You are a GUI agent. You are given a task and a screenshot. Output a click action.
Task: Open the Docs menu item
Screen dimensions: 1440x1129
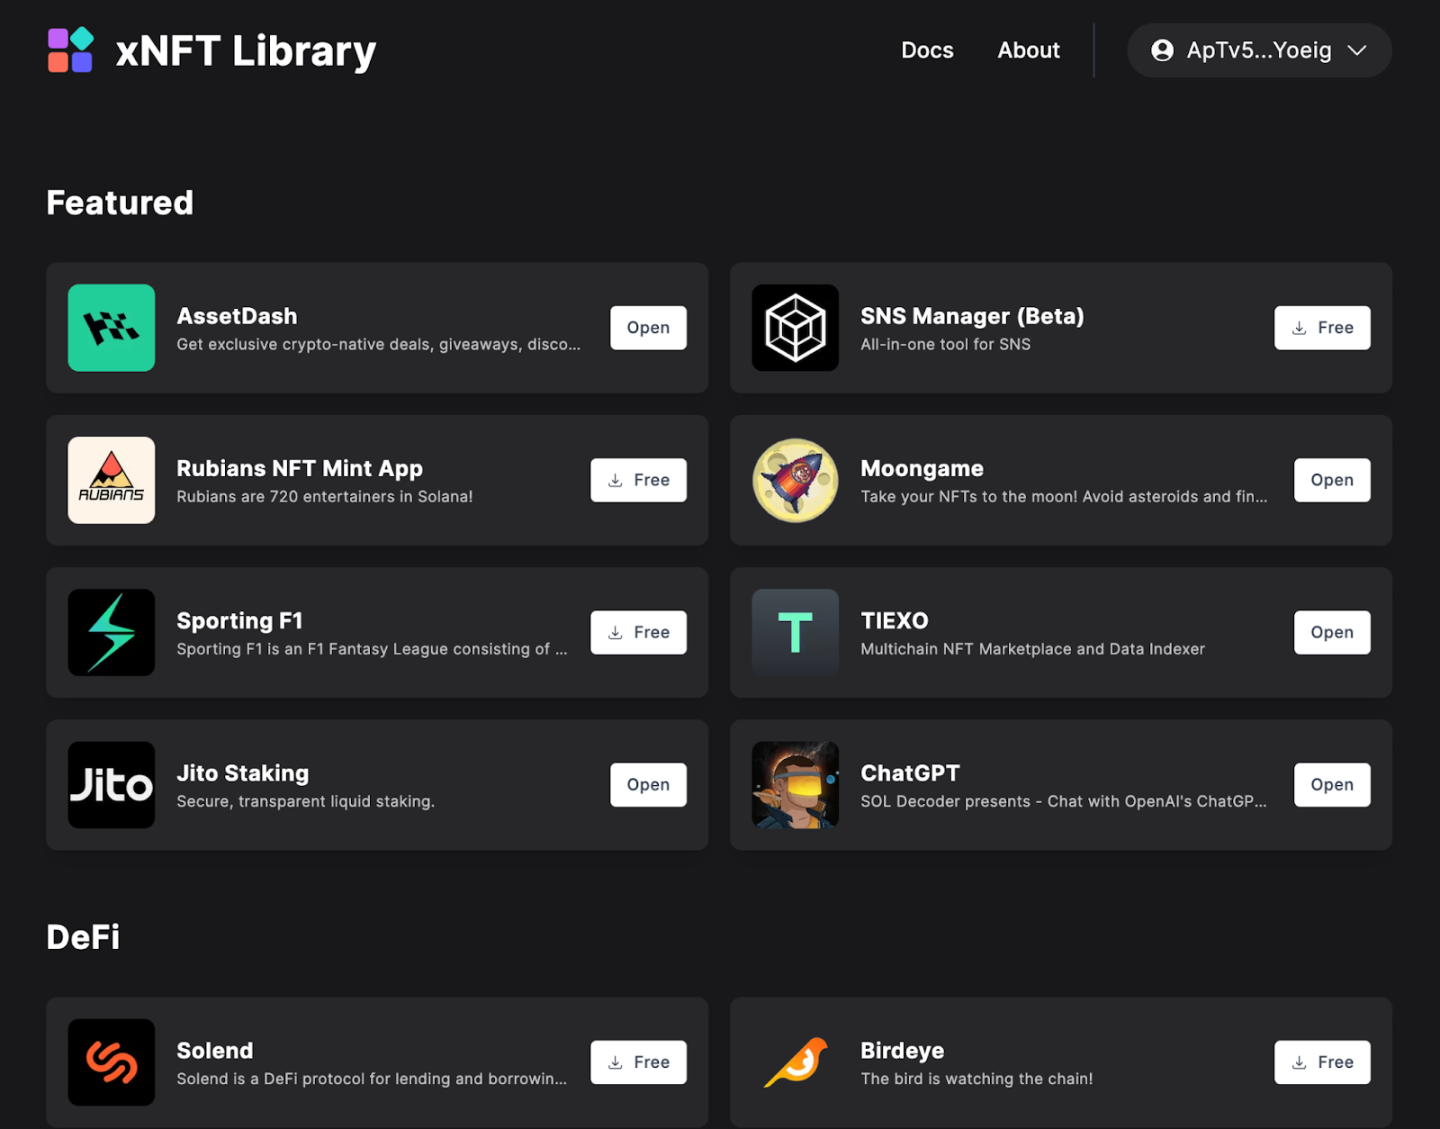pos(927,50)
